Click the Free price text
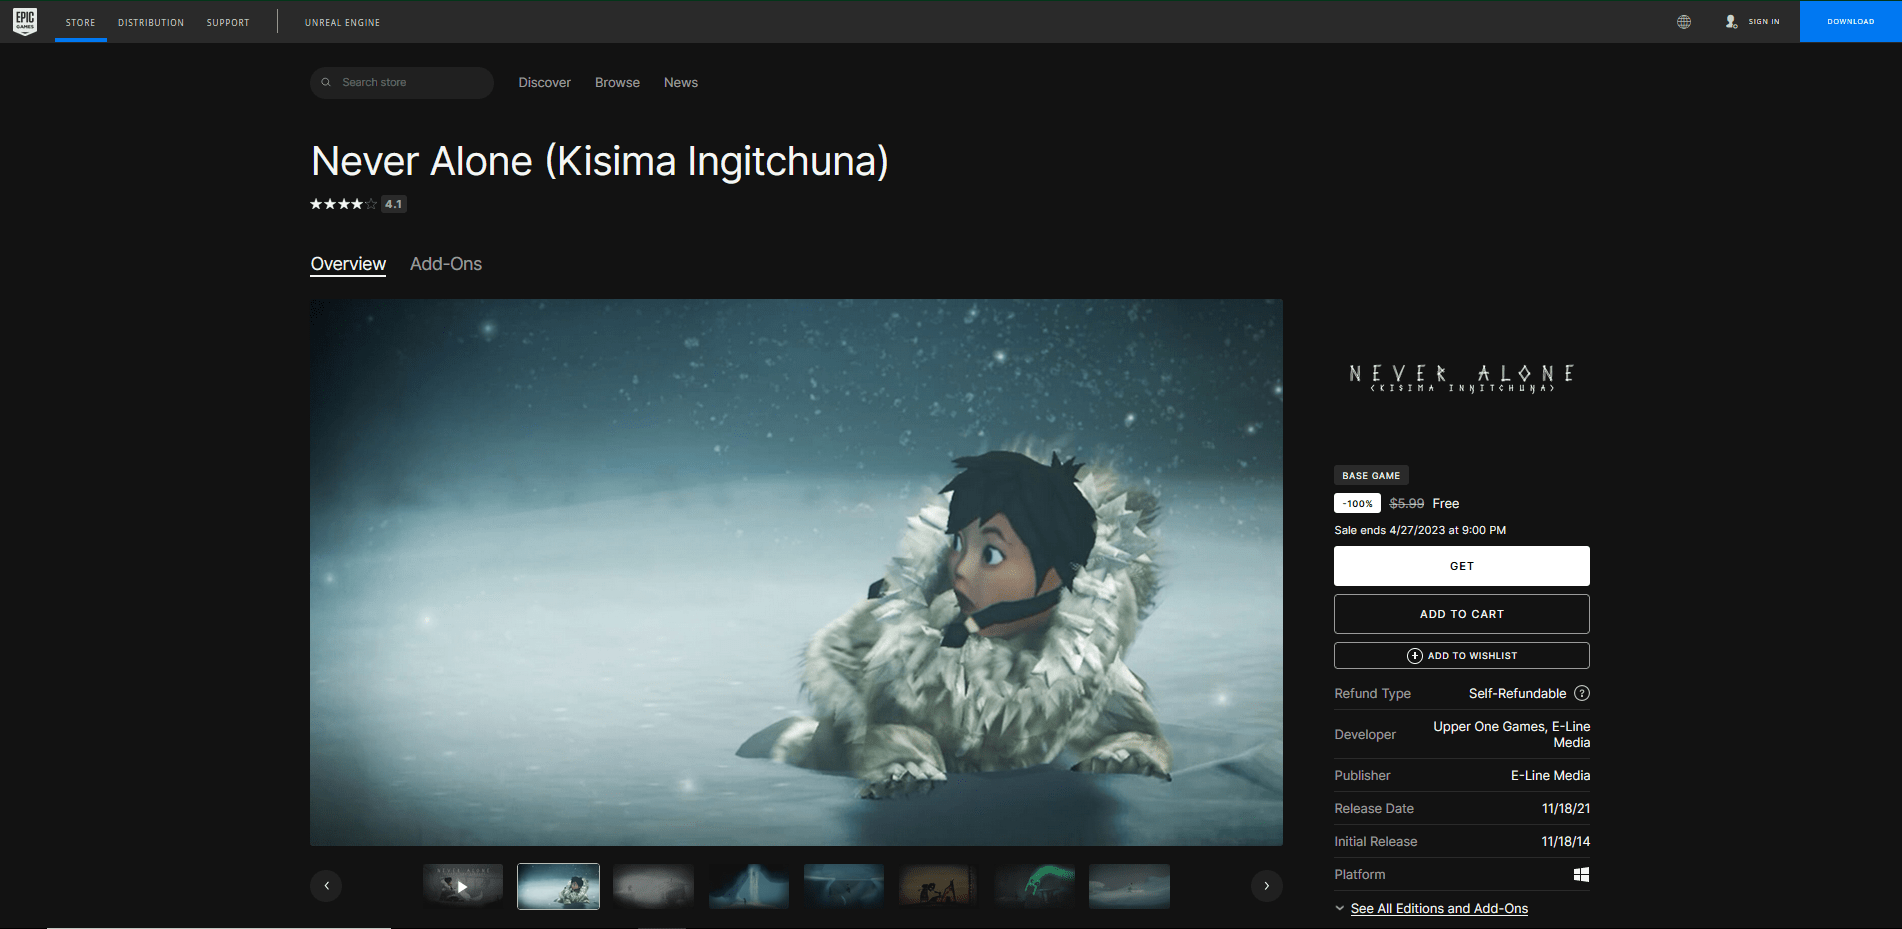This screenshot has height=929, width=1902. [x=1445, y=504]
